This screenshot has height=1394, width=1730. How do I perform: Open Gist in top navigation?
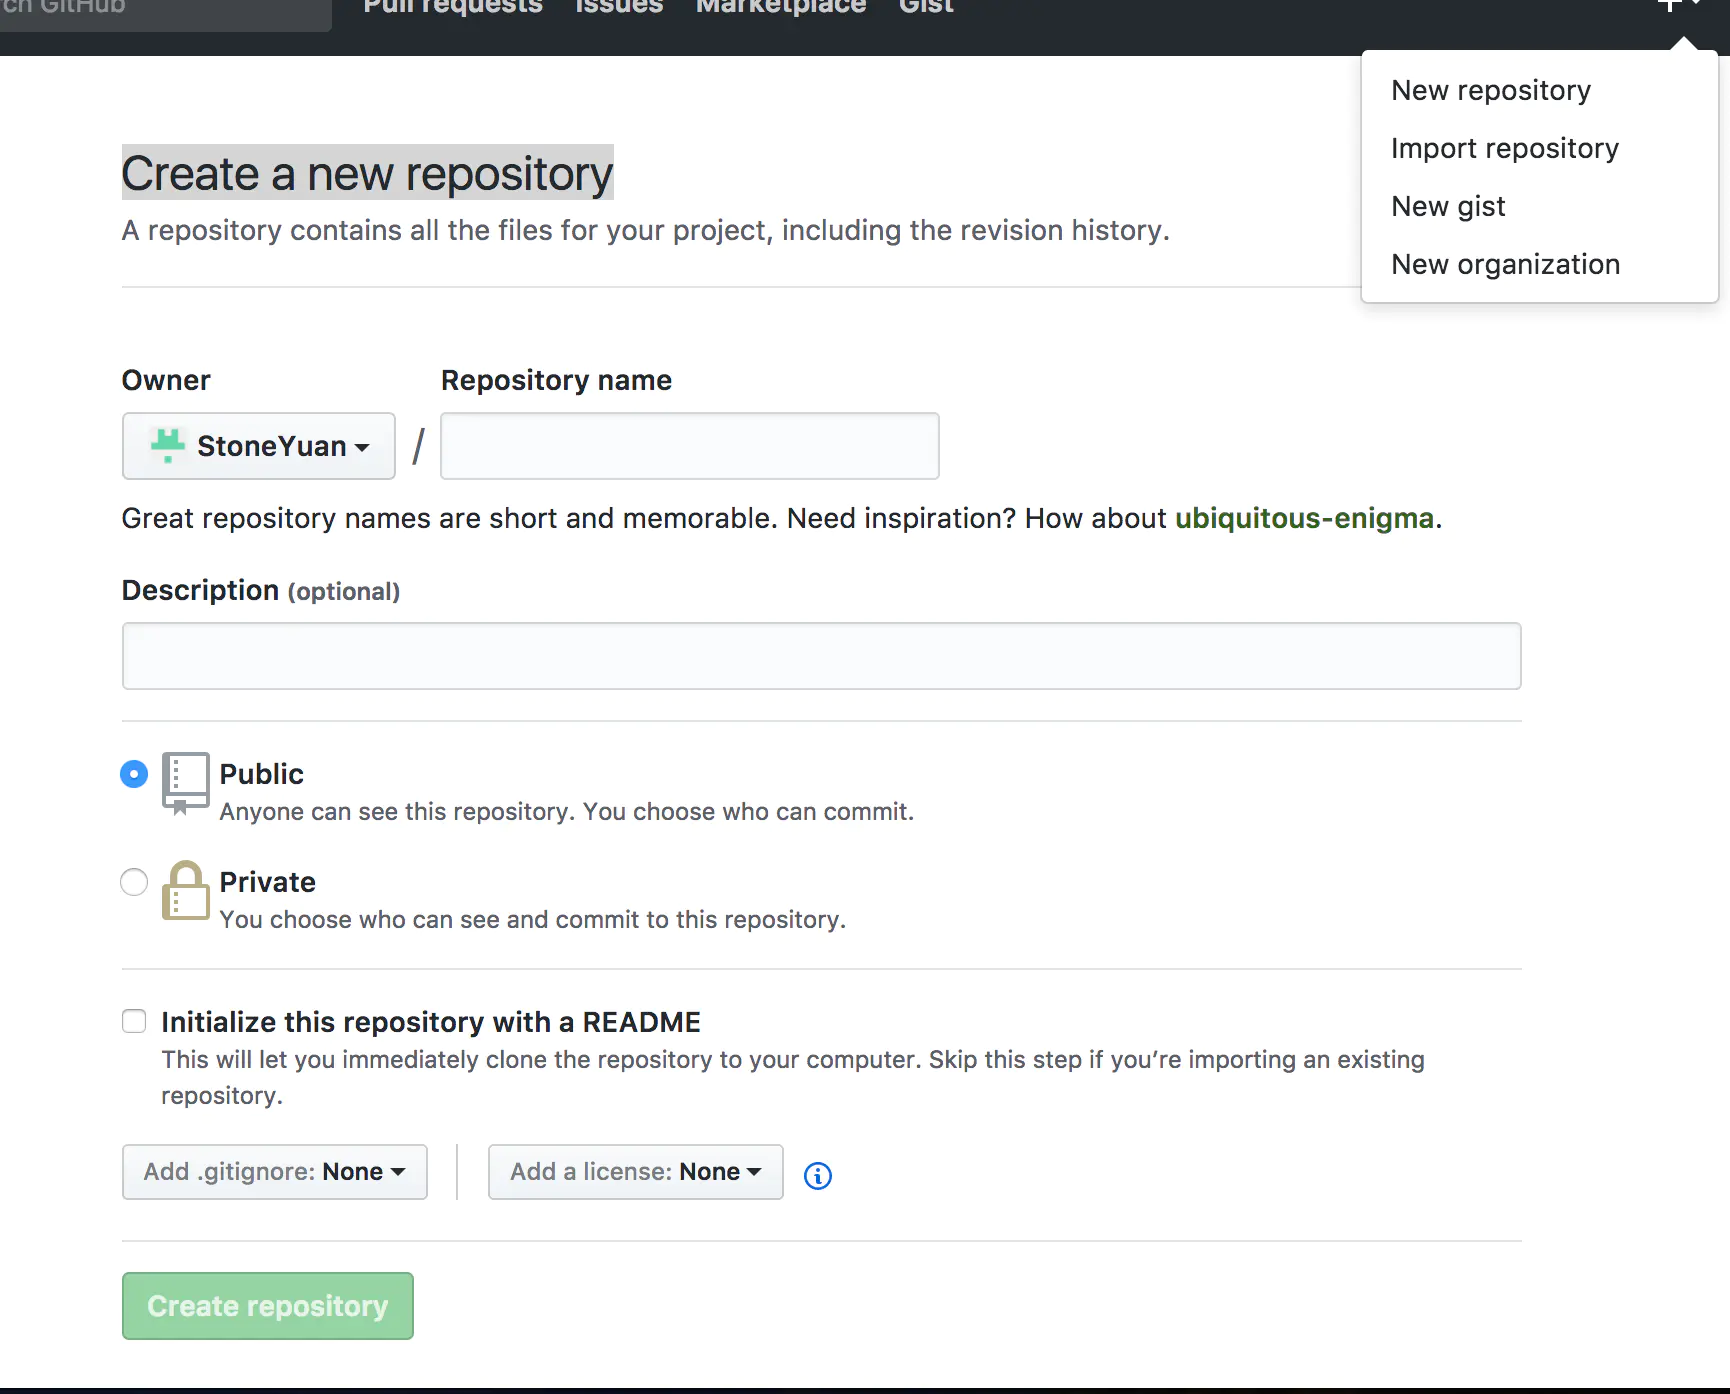point(926,6)
